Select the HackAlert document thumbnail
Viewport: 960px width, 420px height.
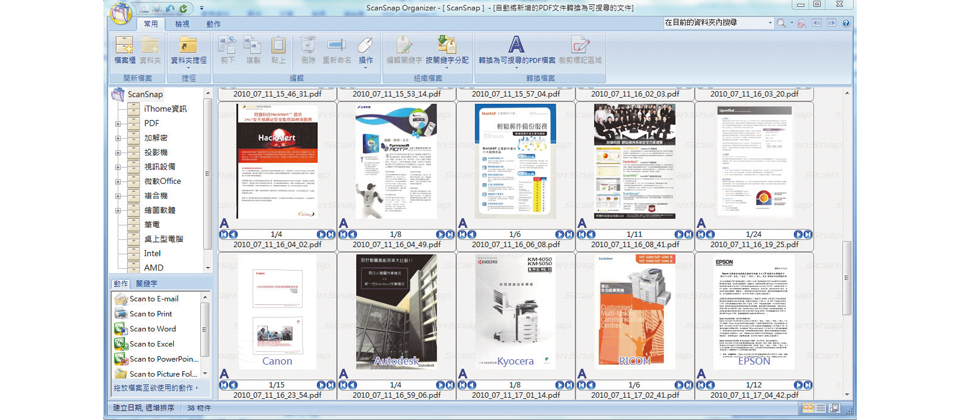277,161
